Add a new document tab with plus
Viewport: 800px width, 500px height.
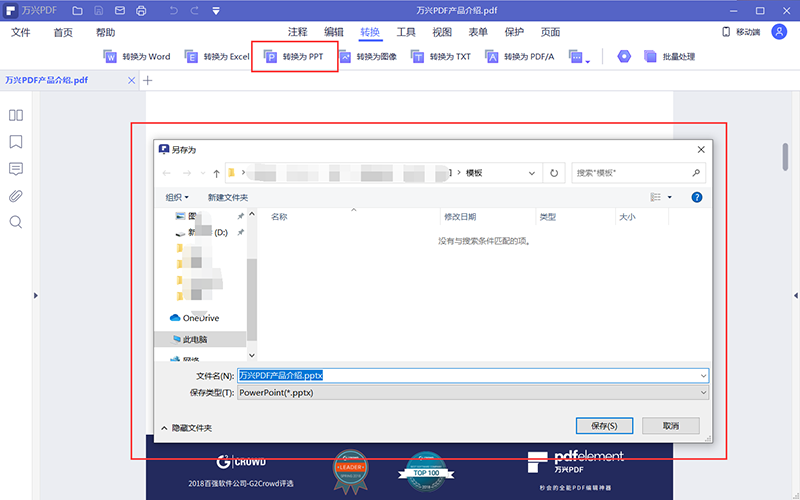pyautogui.click(x=147, y=81)
